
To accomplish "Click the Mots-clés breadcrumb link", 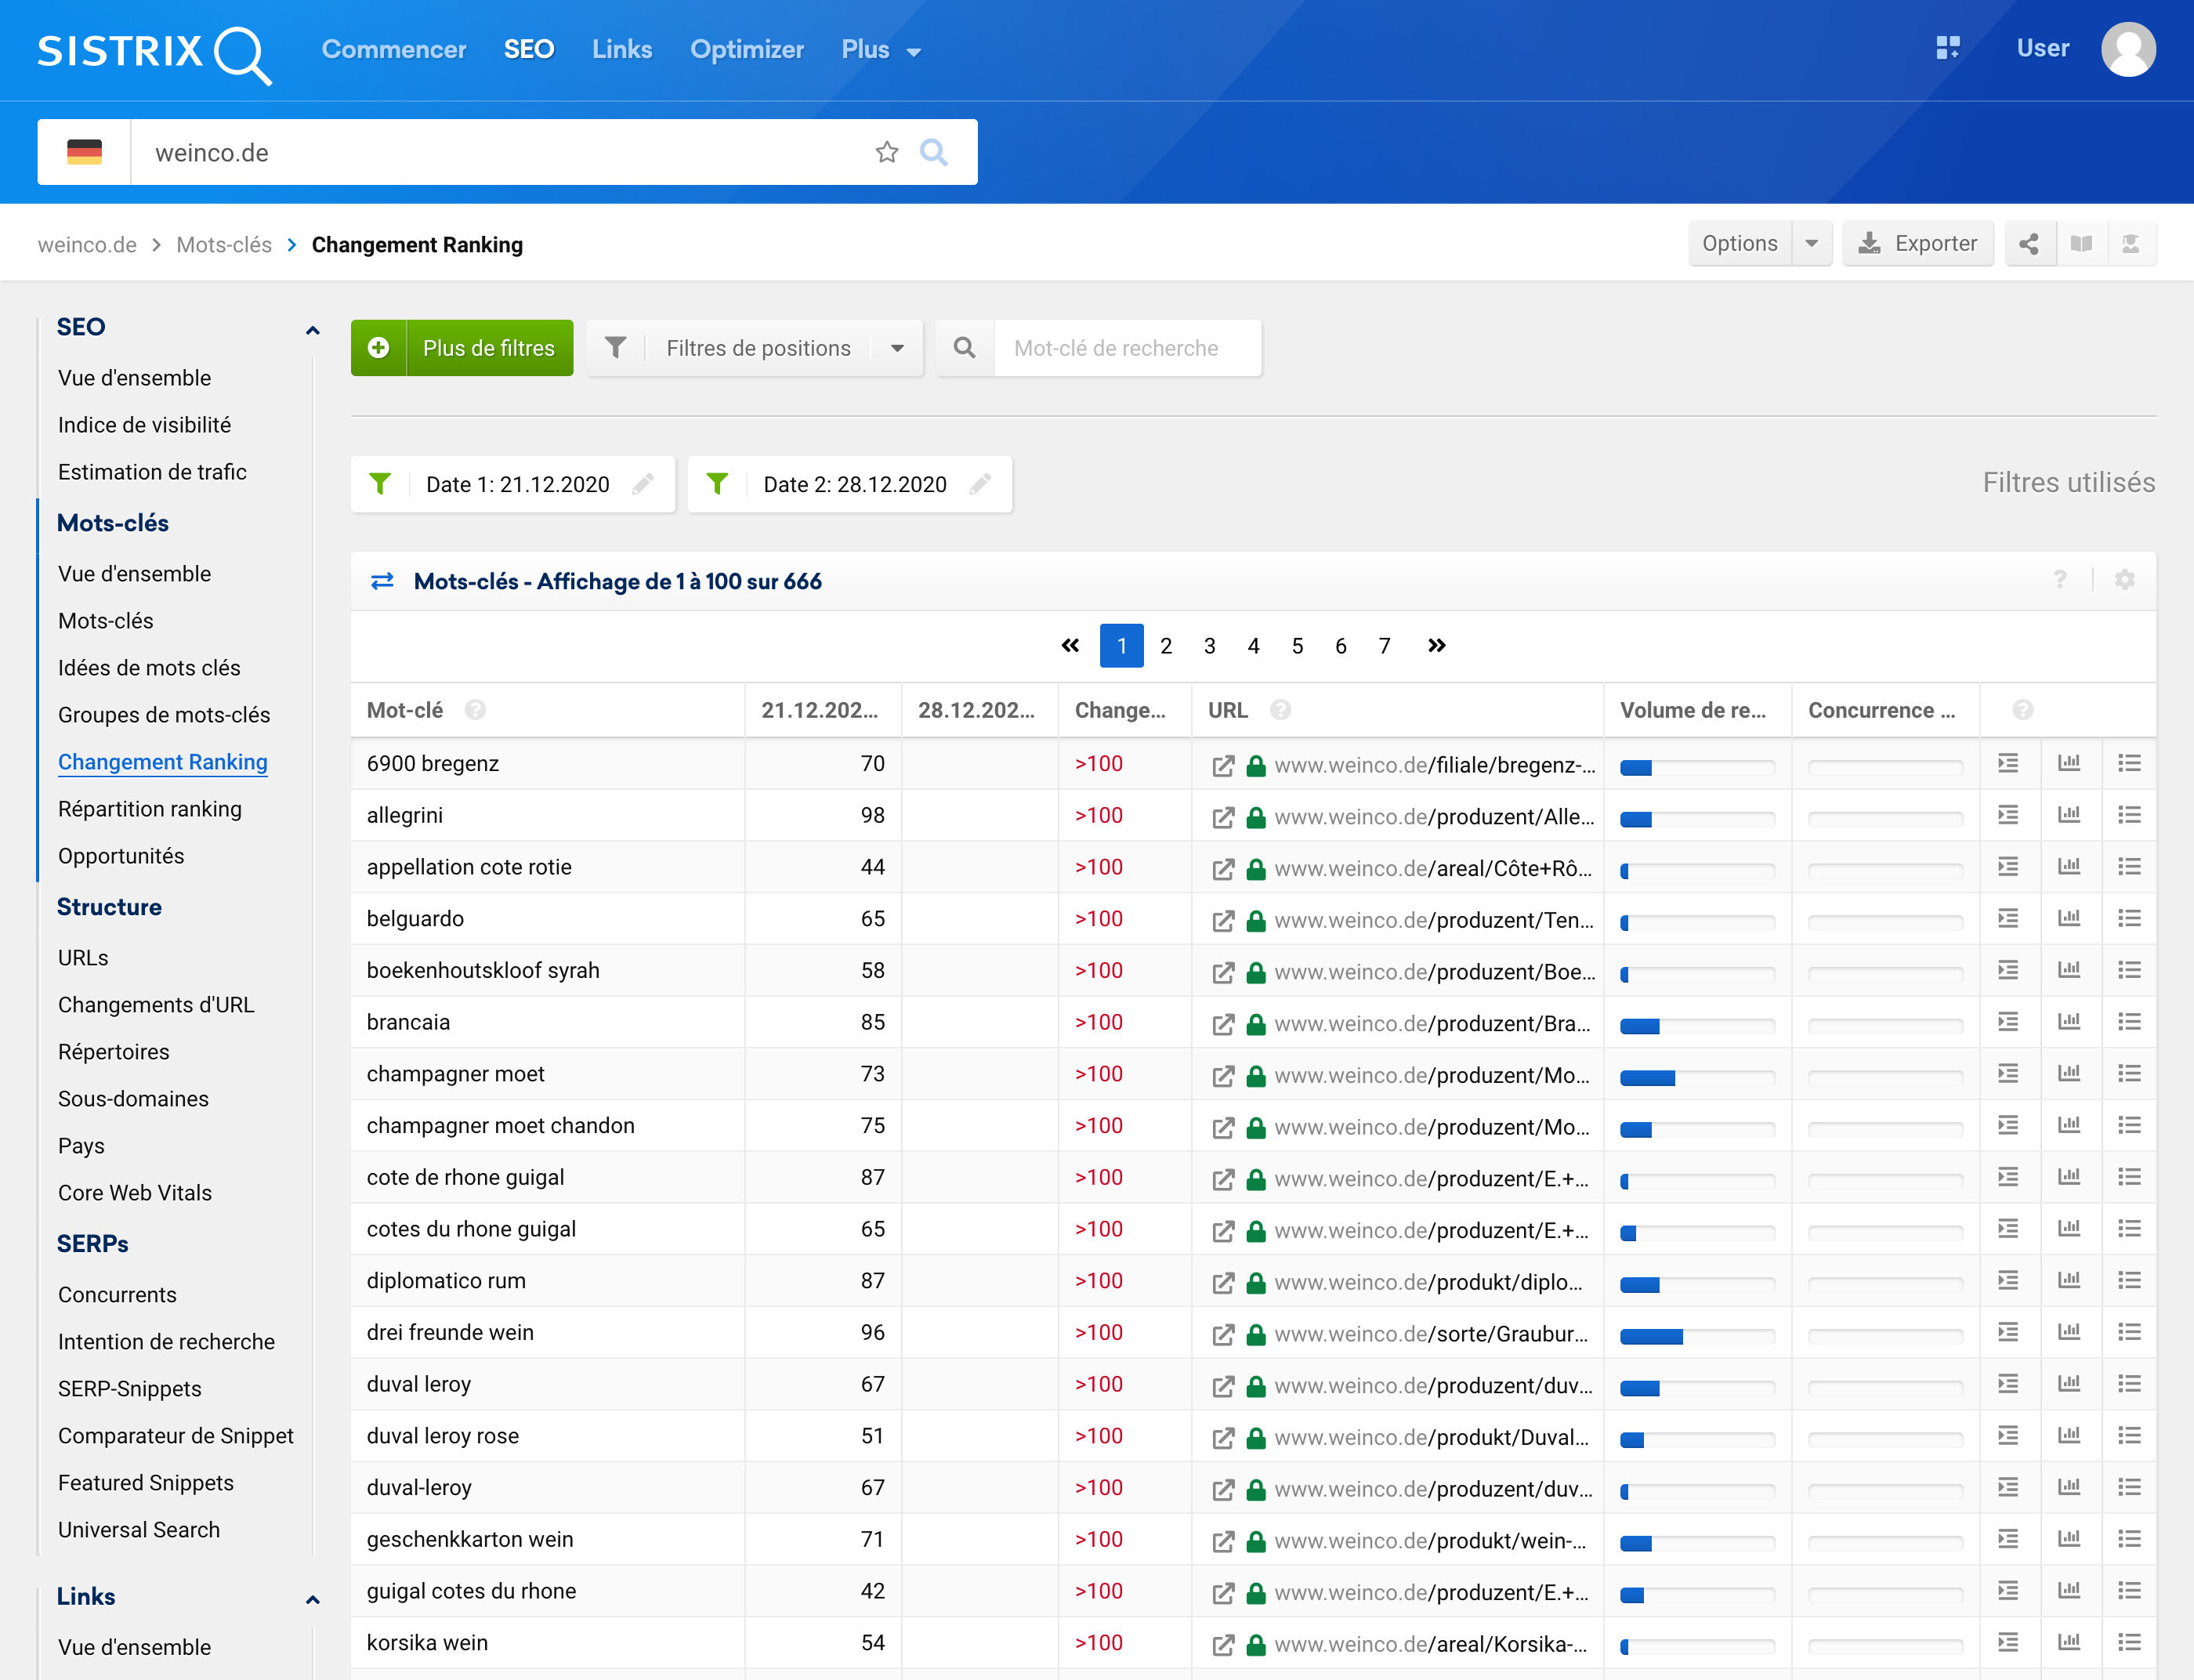I will click(224, 245).
